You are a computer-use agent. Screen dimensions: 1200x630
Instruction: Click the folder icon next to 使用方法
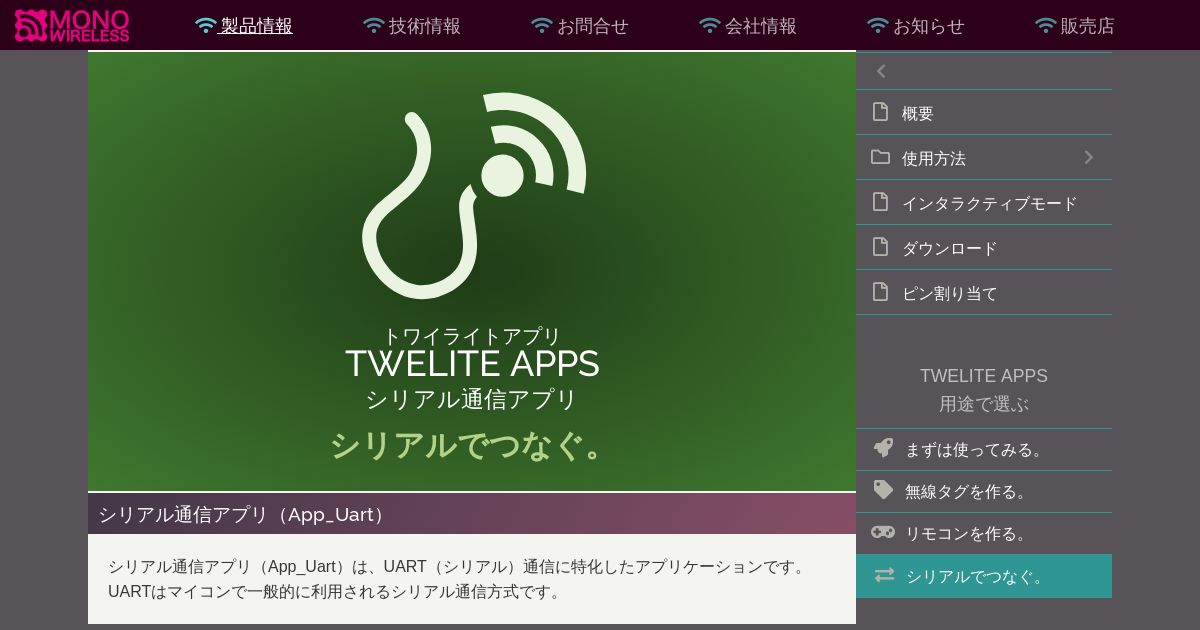pyautogui.click(x=880, y=157)
